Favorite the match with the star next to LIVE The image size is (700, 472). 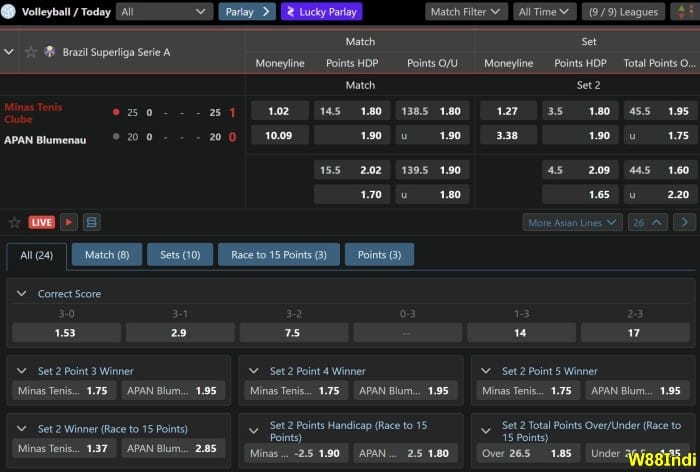[15, 222]
